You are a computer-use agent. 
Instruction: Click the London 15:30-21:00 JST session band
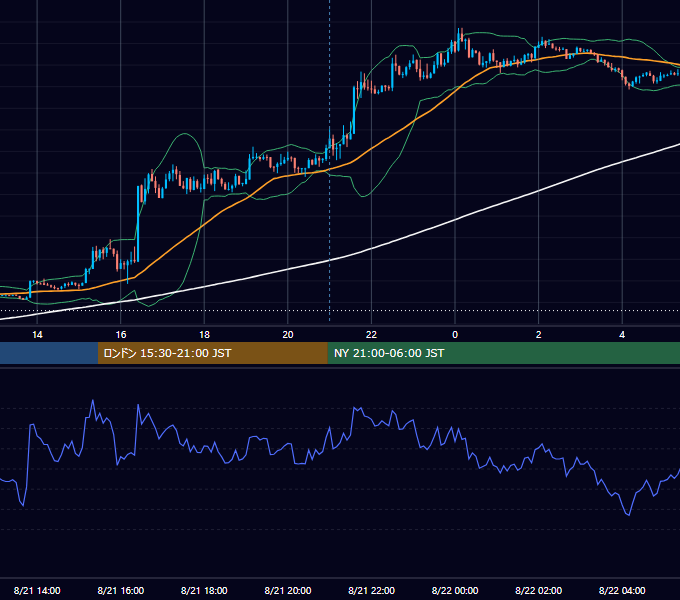pos(212,353)
